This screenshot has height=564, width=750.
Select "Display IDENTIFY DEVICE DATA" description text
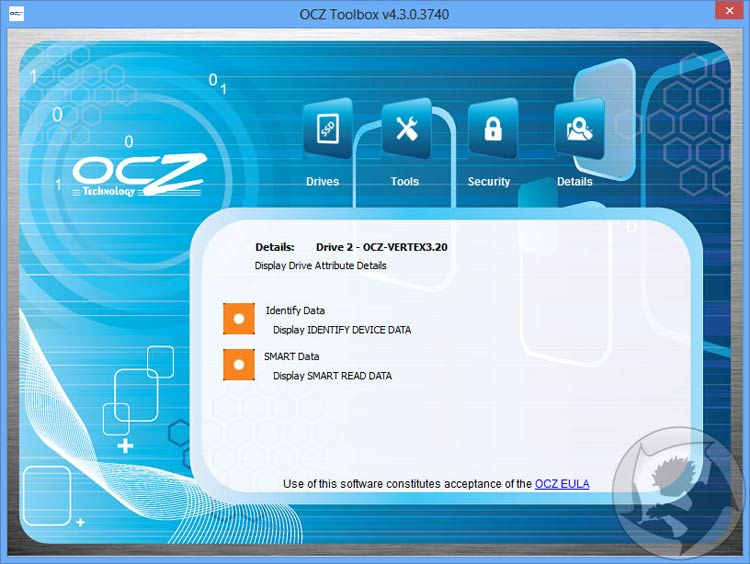point(342,330)
